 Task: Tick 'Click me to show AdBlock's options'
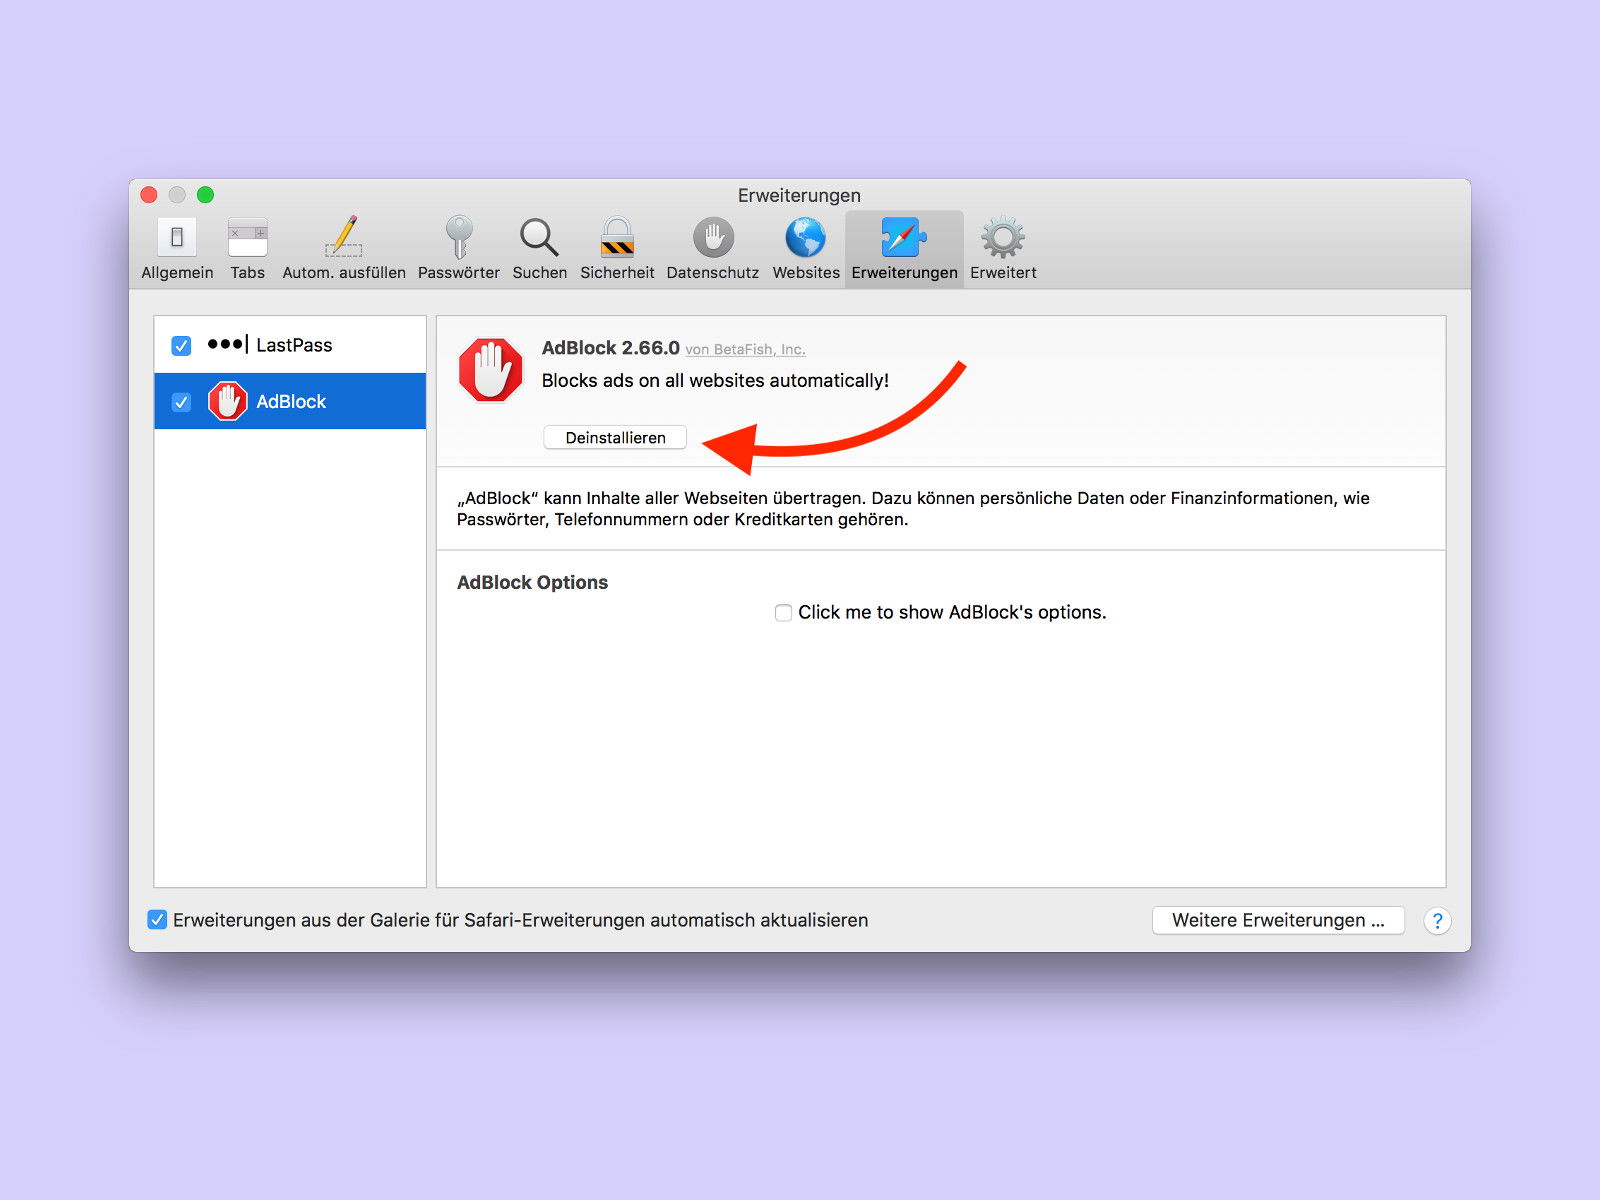point(783,613)
